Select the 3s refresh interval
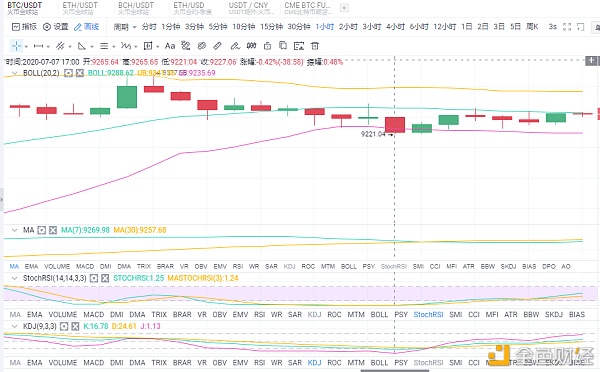This screenshot has height=372, width=600. (552, 27)
